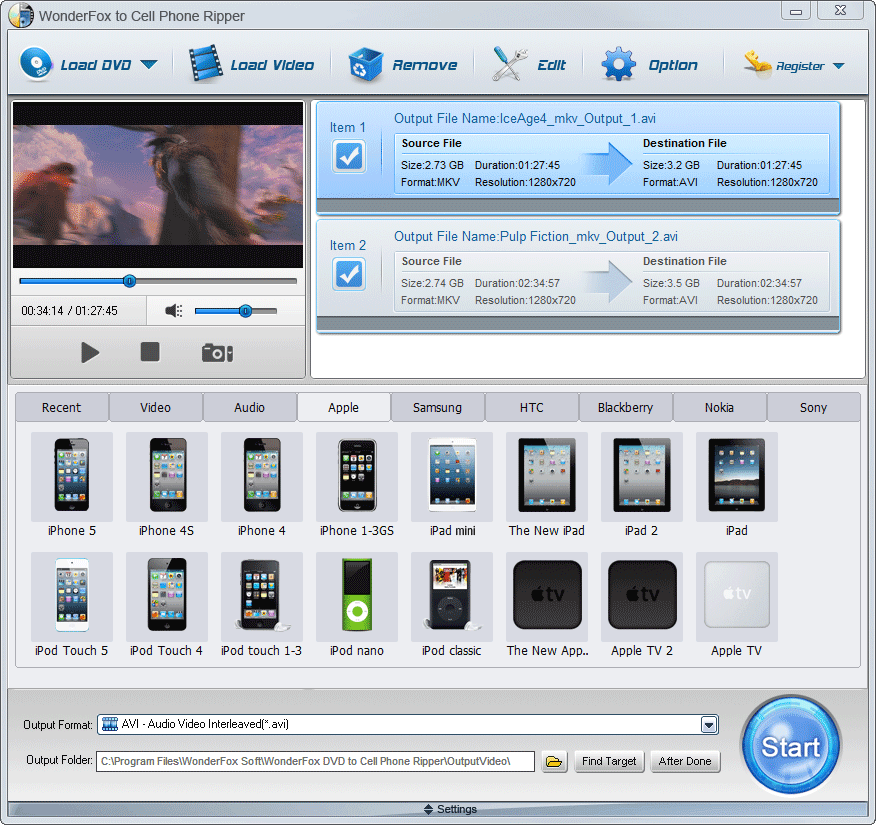Open the Nokia tab
The width and height of the screenshot is (876, 825).
719,407
